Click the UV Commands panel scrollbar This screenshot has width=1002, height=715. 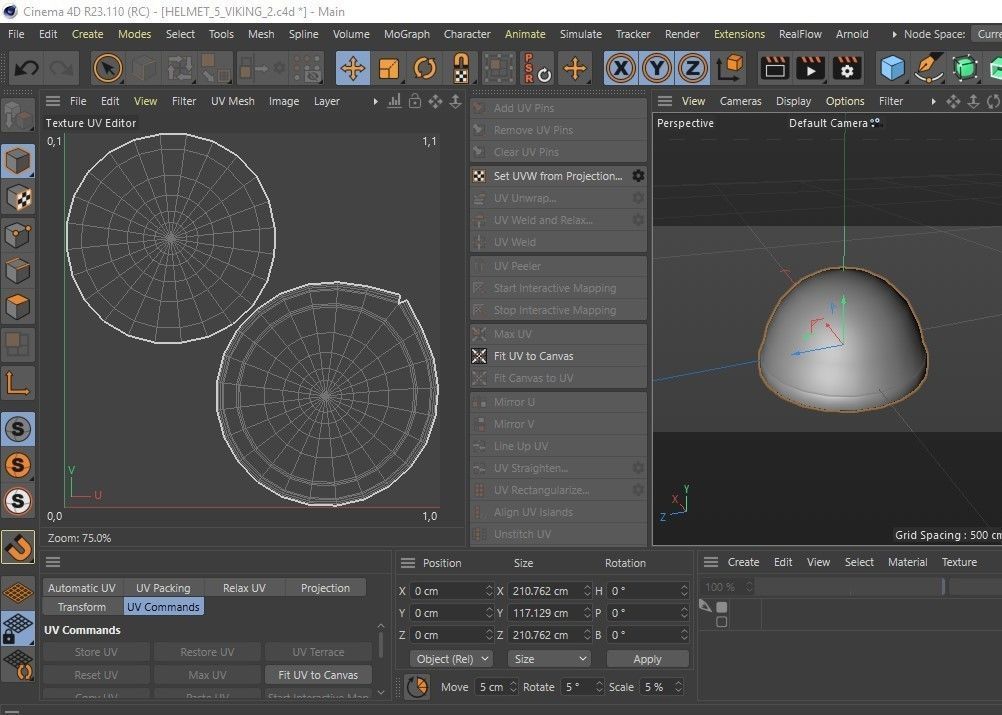381,647
